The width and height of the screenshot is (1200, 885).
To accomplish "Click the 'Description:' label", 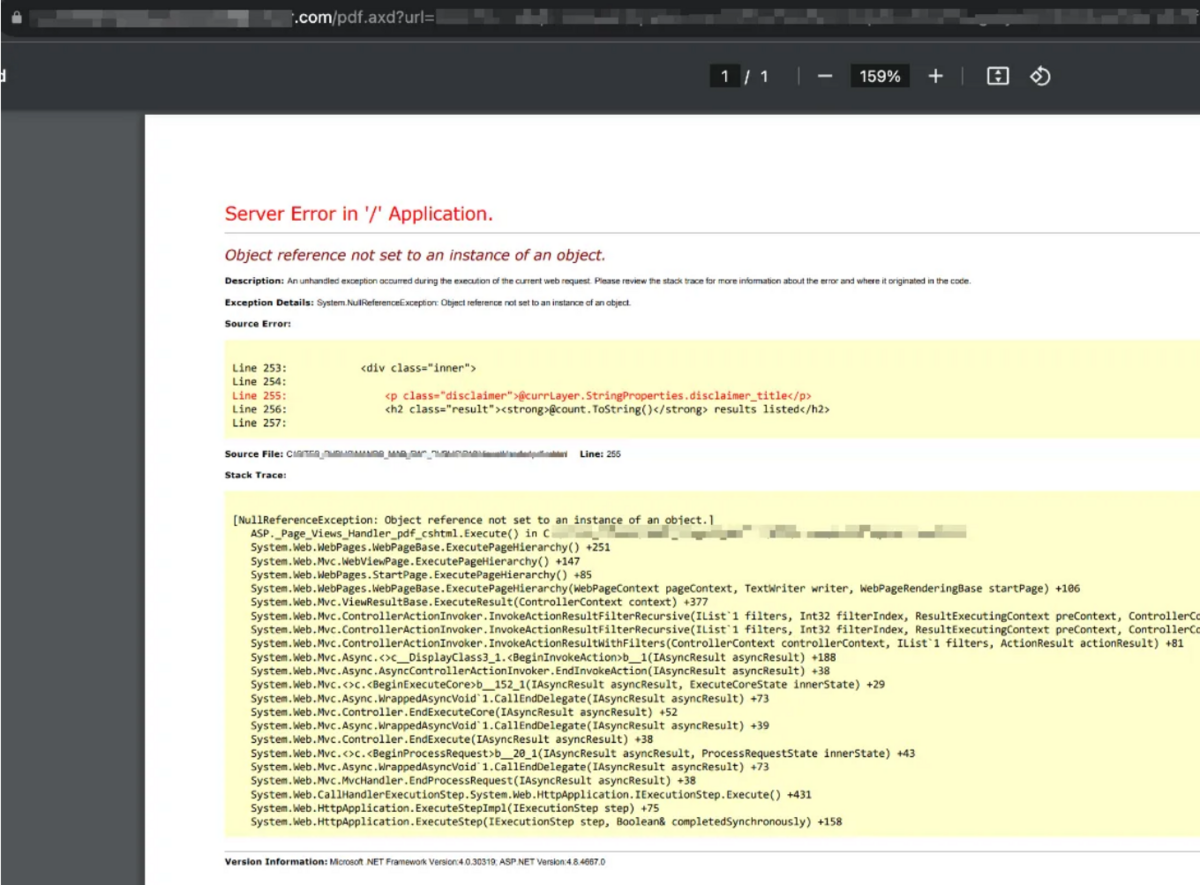I will coord(254,281).
